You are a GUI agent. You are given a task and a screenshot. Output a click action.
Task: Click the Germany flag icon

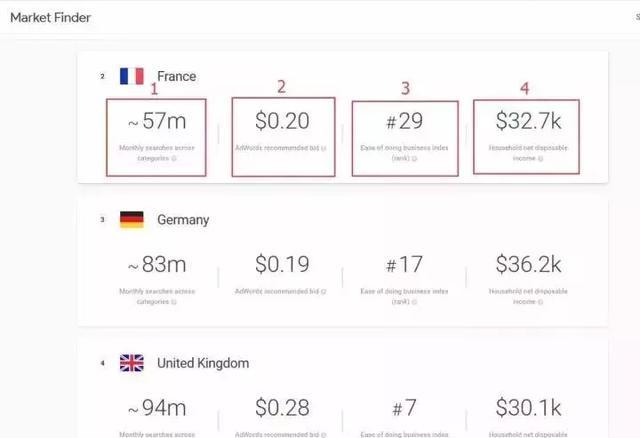click(132, 220)
